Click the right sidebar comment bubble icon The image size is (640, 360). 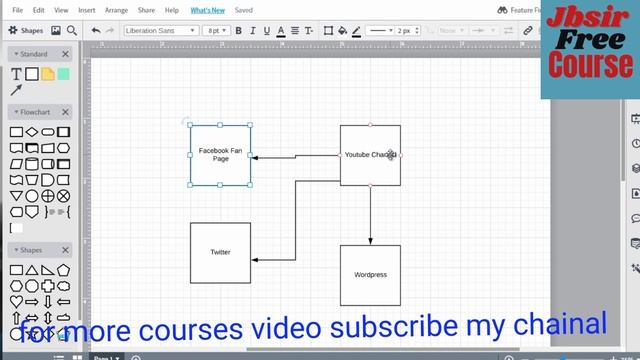636,219
